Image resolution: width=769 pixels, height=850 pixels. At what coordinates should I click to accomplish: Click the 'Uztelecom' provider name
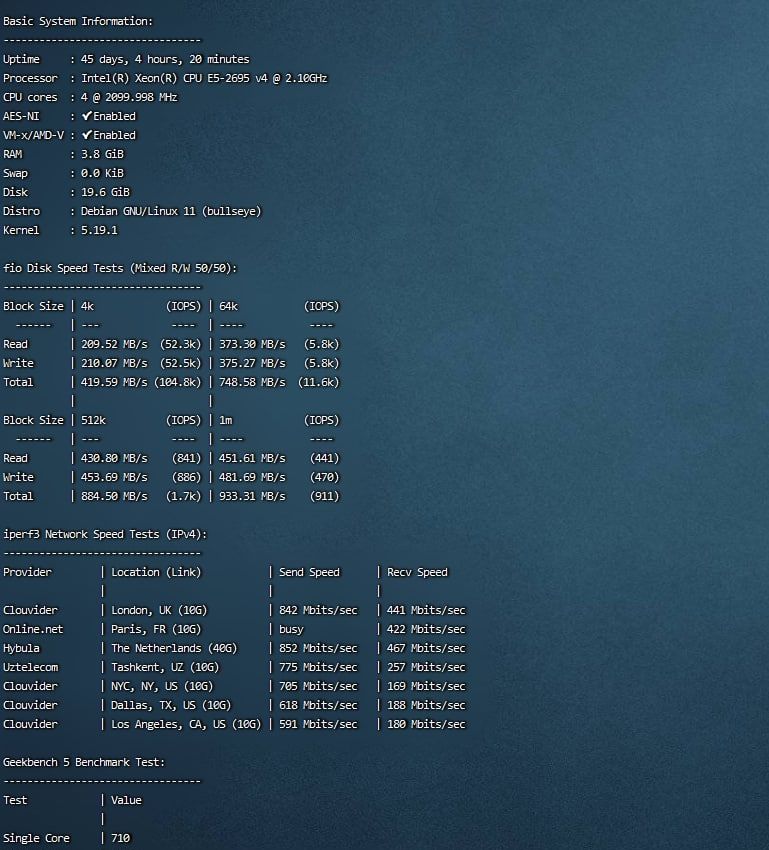pos(30,667)
